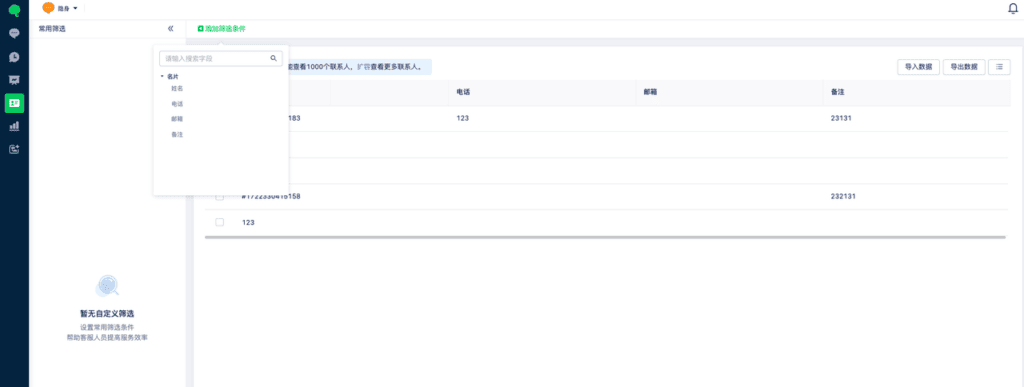
Task: Click the 邮箱 column header
Action: click(650, 93)
